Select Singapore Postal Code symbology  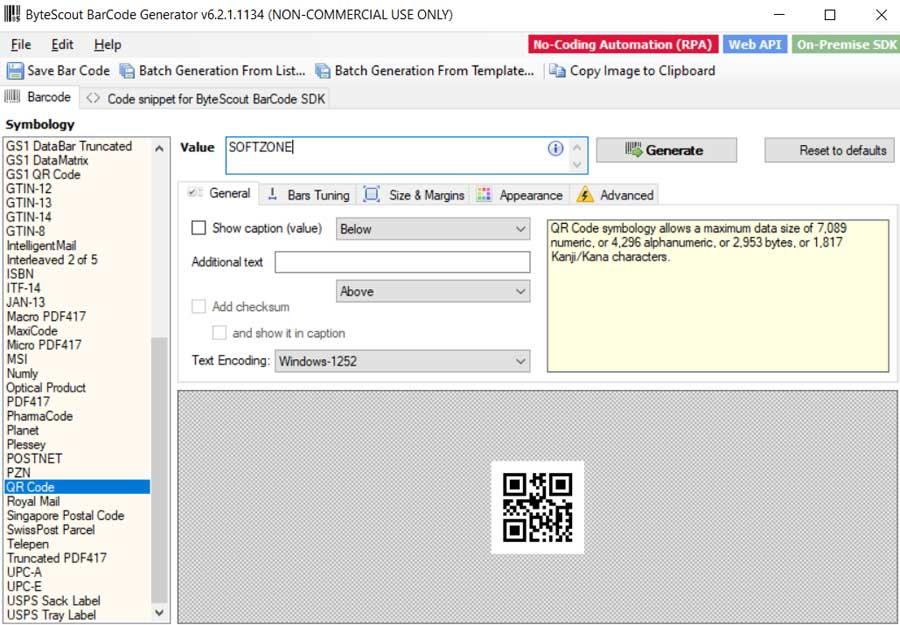point(65,515)
